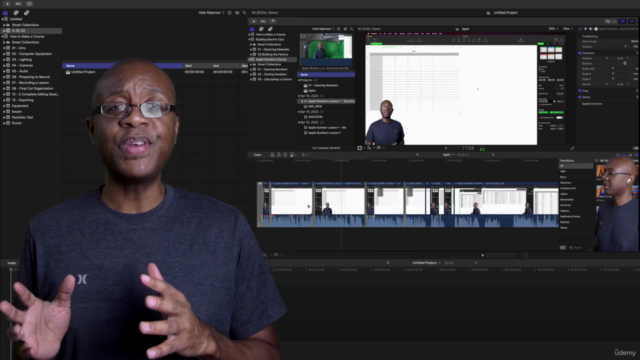The image size is (640, 360).
Task: Collapse the How to Make a Course library
Action: click(2, 36)
